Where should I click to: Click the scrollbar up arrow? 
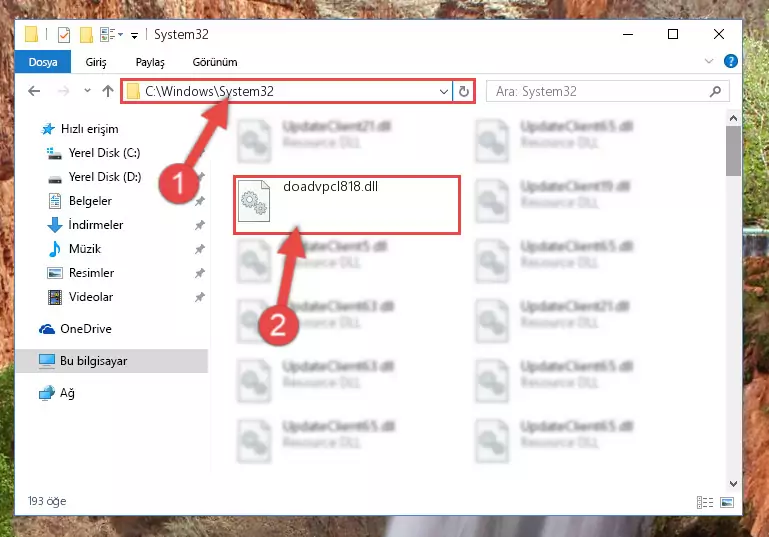click(733, 118)
